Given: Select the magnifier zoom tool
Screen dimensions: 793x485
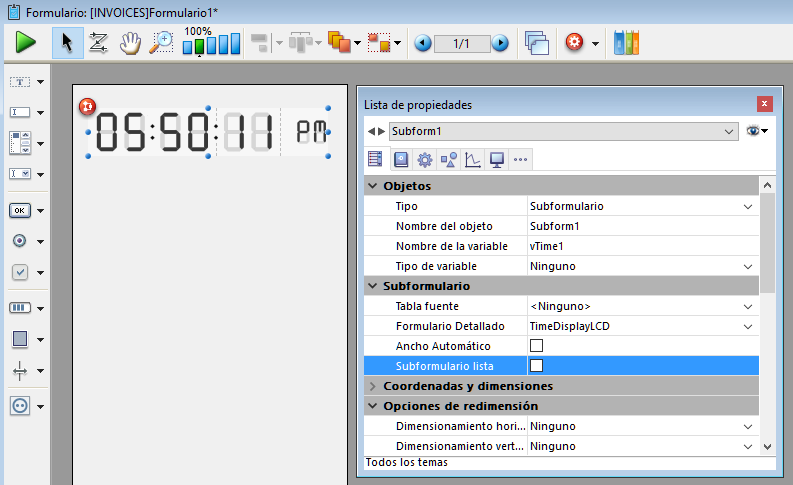Looking at the screenshot, I should 160,43.
